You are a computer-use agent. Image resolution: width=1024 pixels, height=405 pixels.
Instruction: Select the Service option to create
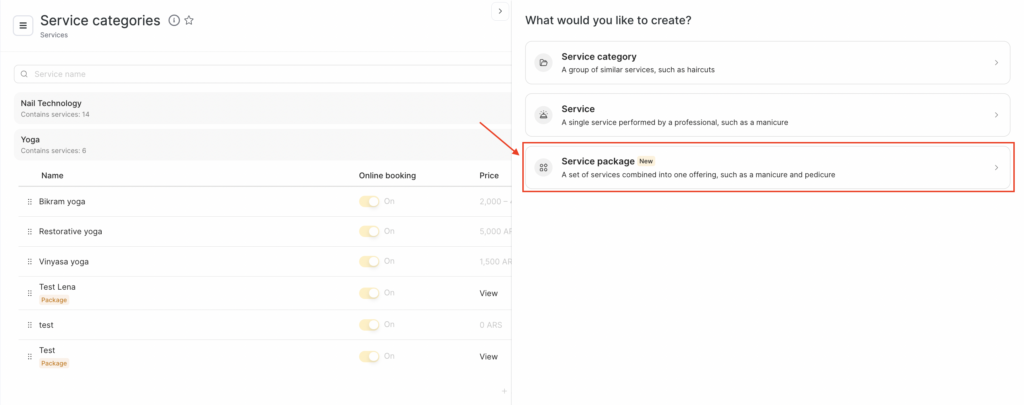click(x=767, y=115)
